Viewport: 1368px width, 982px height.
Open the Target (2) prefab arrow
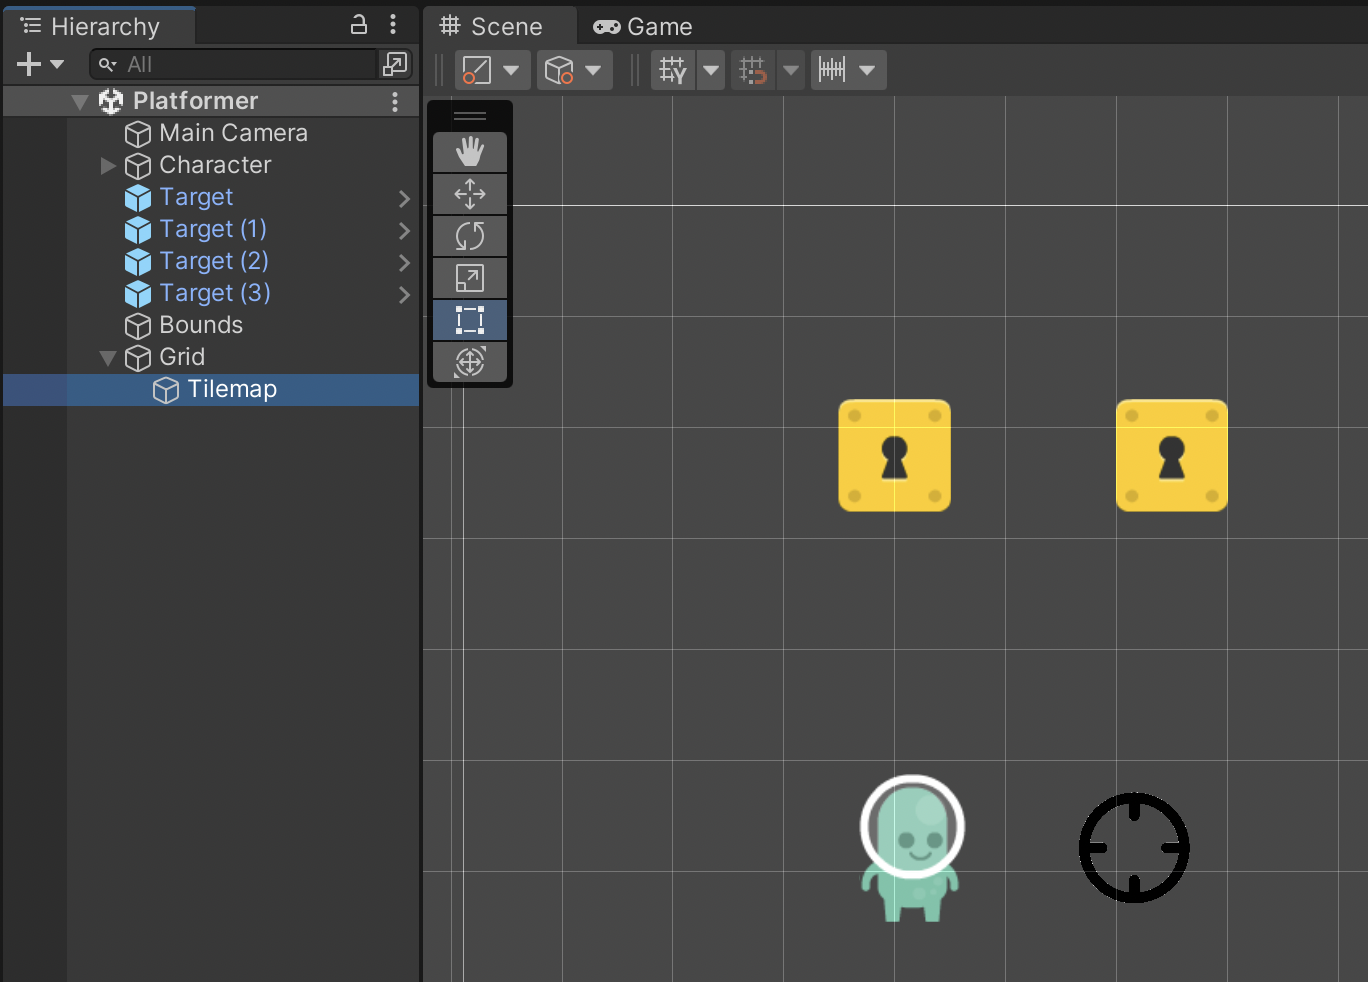404,262
